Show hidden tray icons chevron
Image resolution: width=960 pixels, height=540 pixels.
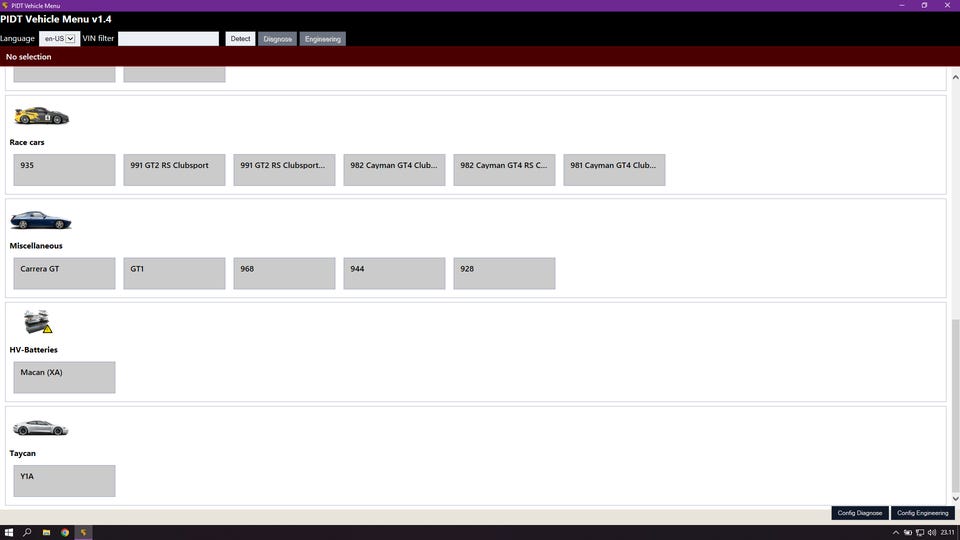[x=896, y=533]
